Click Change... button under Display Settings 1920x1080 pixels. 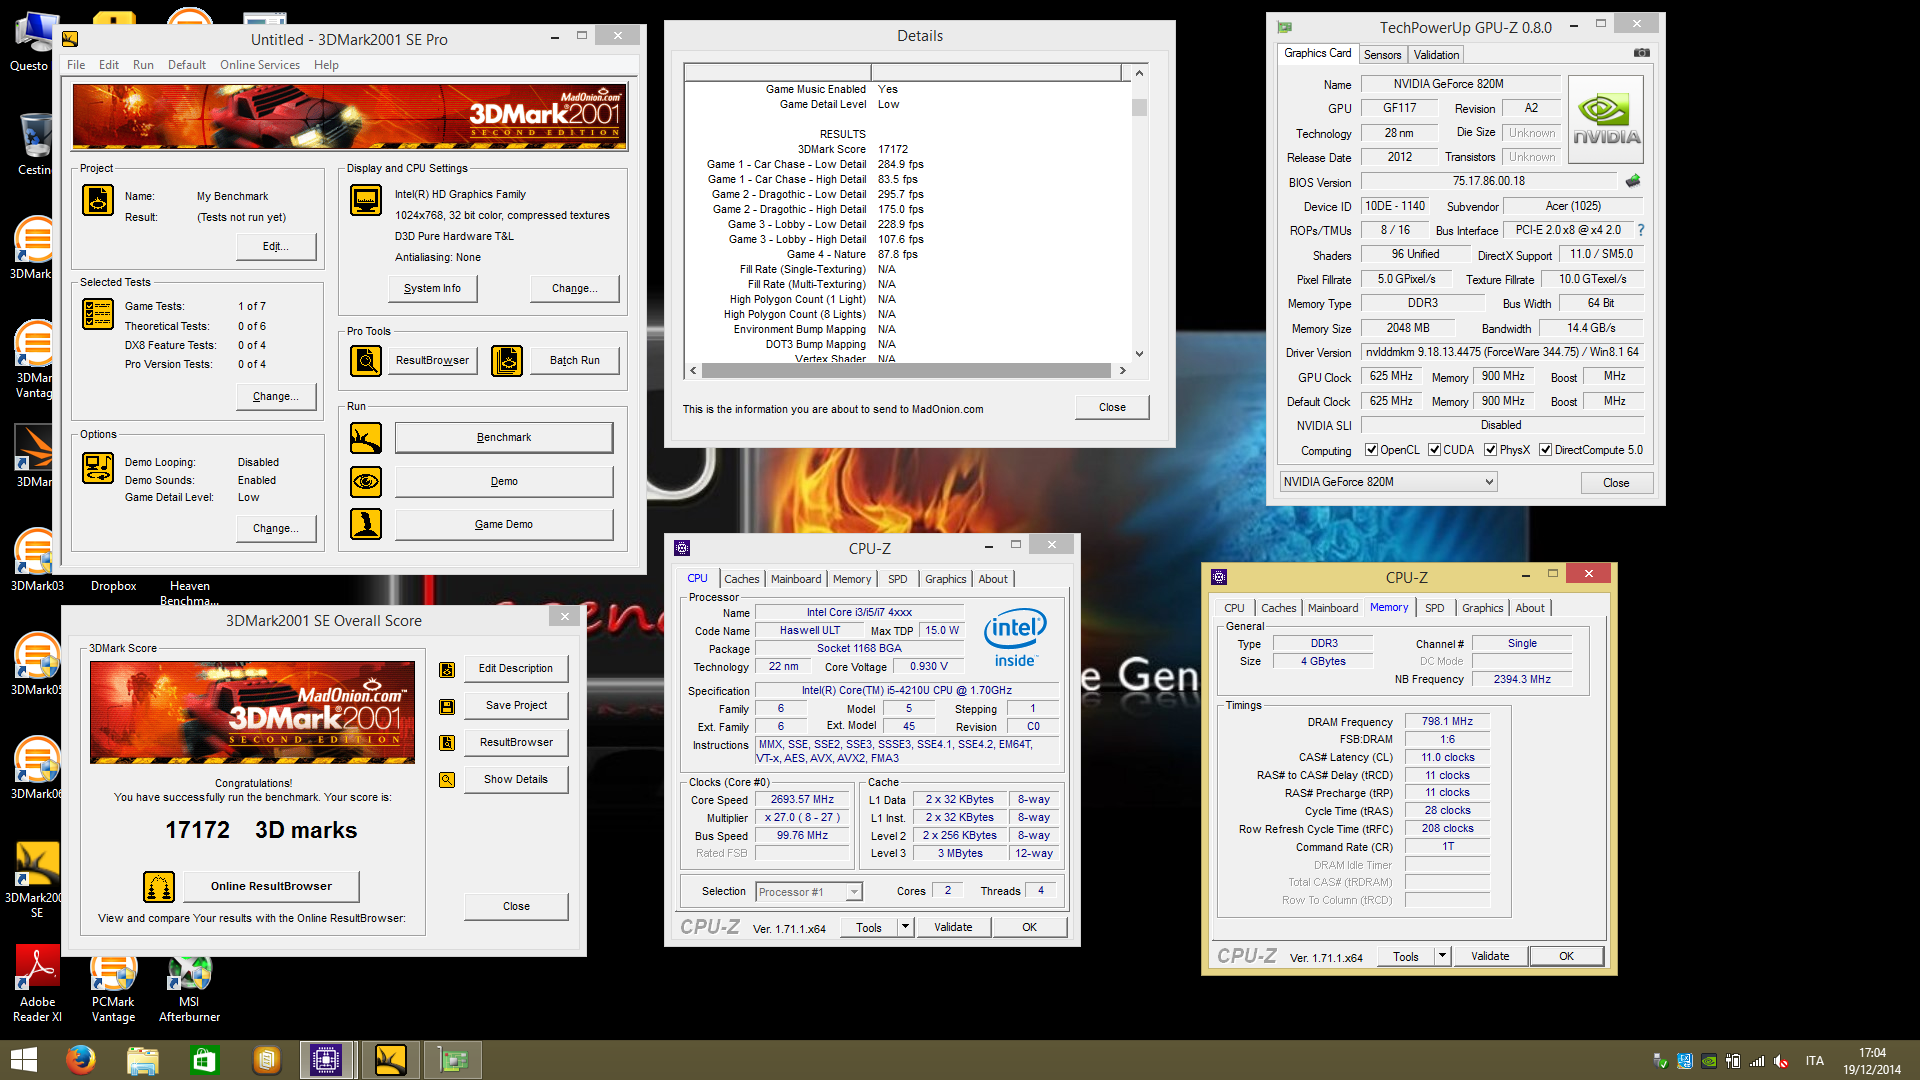coord(574,288)
